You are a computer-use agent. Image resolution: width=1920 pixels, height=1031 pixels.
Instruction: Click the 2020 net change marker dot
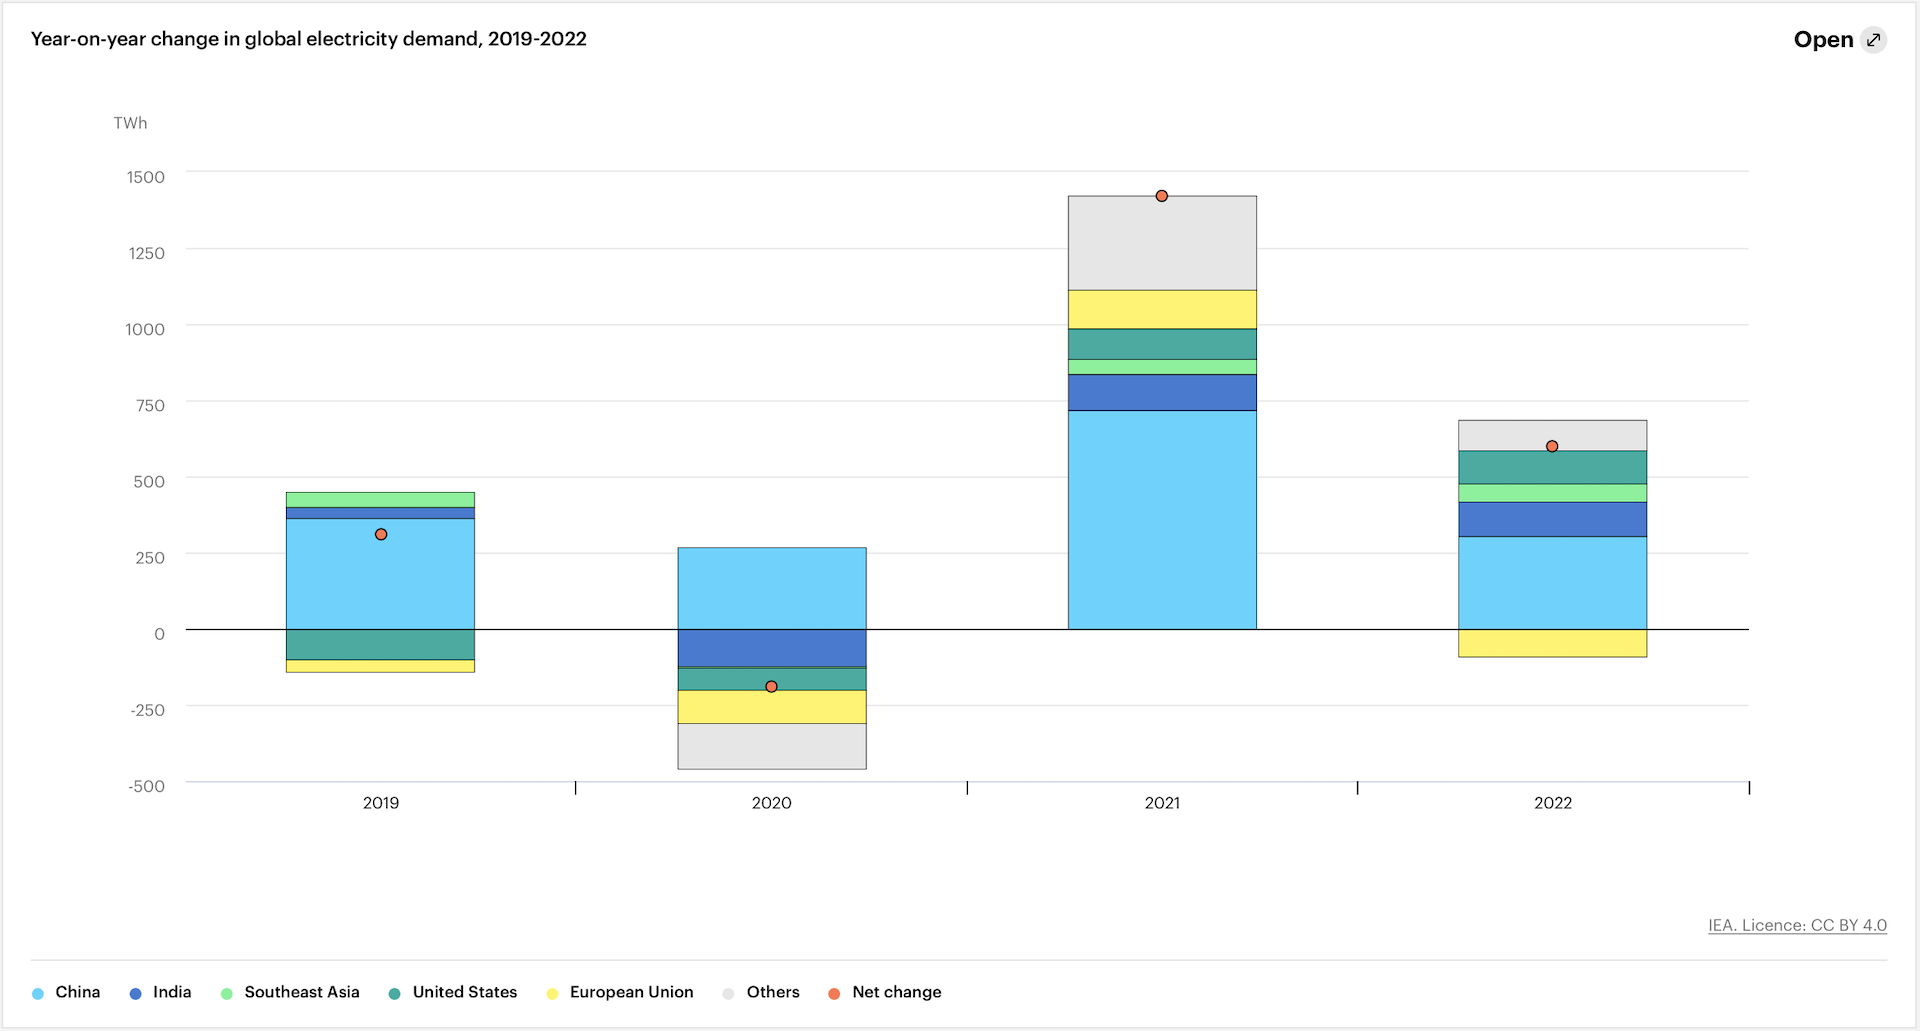click(x=771, y=687)
